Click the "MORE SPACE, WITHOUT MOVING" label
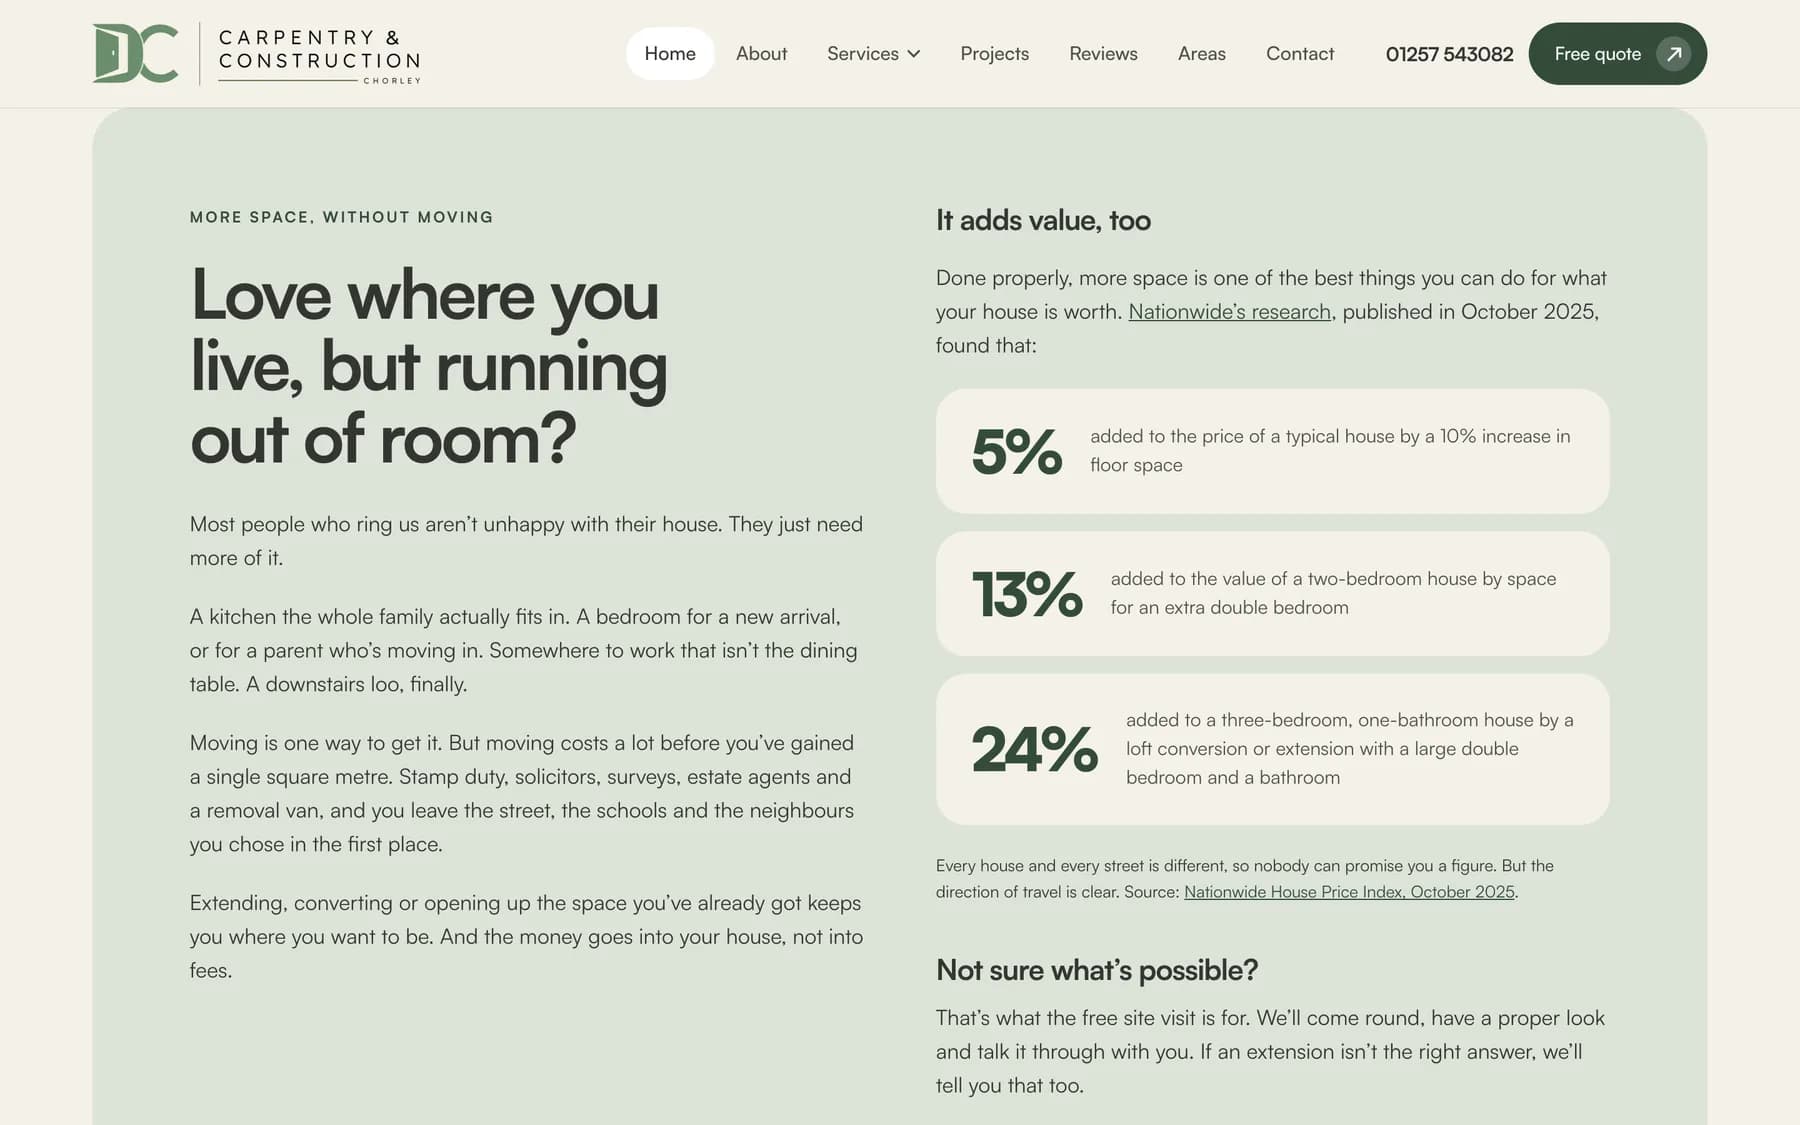 [342, 217]
